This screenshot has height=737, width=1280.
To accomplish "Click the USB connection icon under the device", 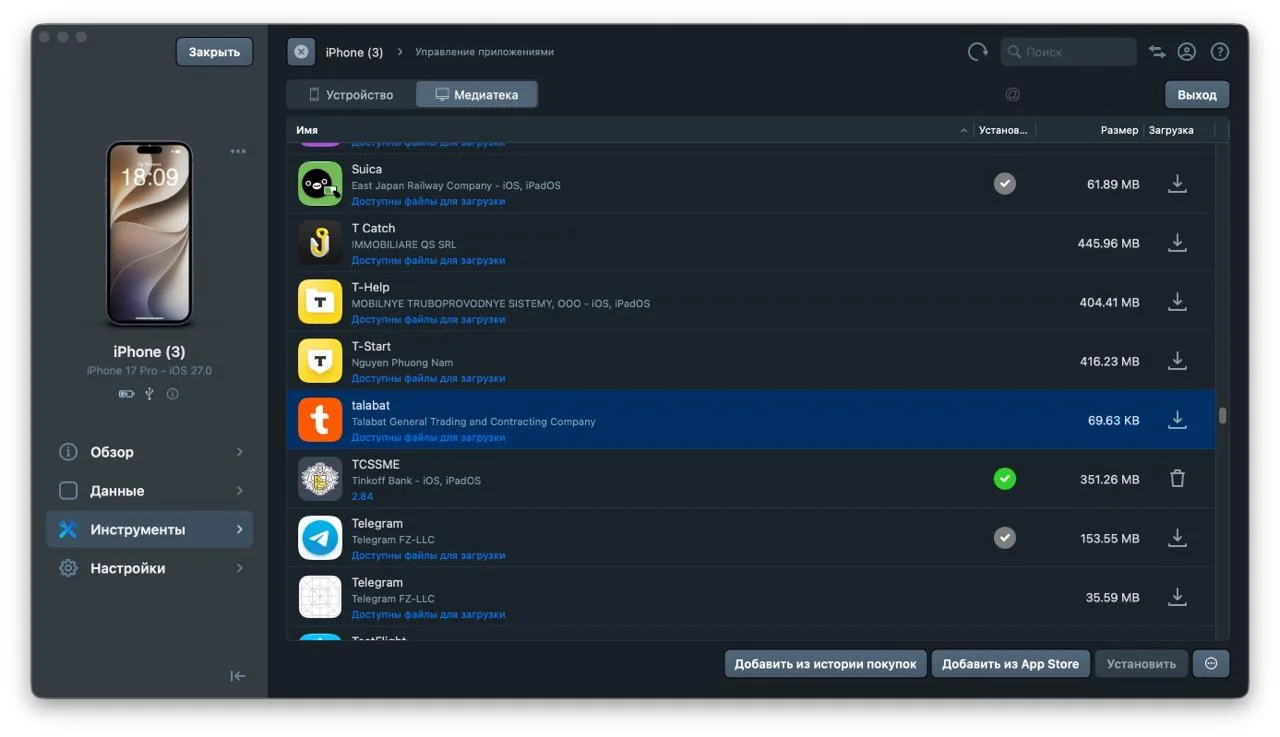I will [x=149, y=394].
